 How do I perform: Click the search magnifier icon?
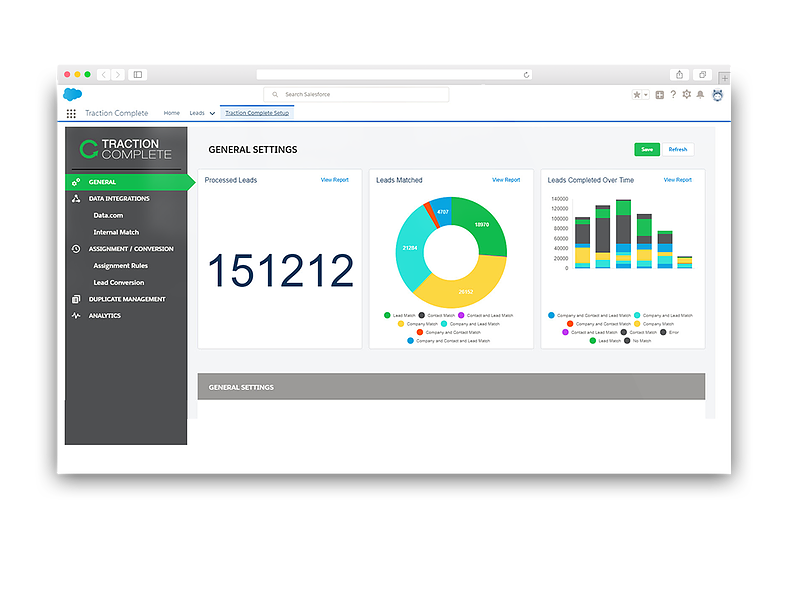coord(275,94)
